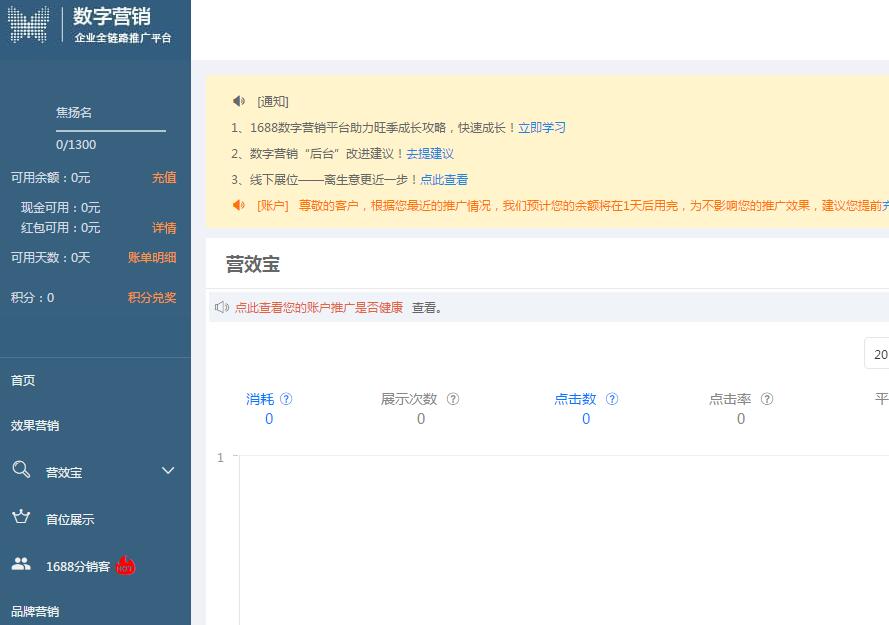889x625 pixels.
Task: Open 1688分销客 via the people icon
Action: (x=20, y=565)
